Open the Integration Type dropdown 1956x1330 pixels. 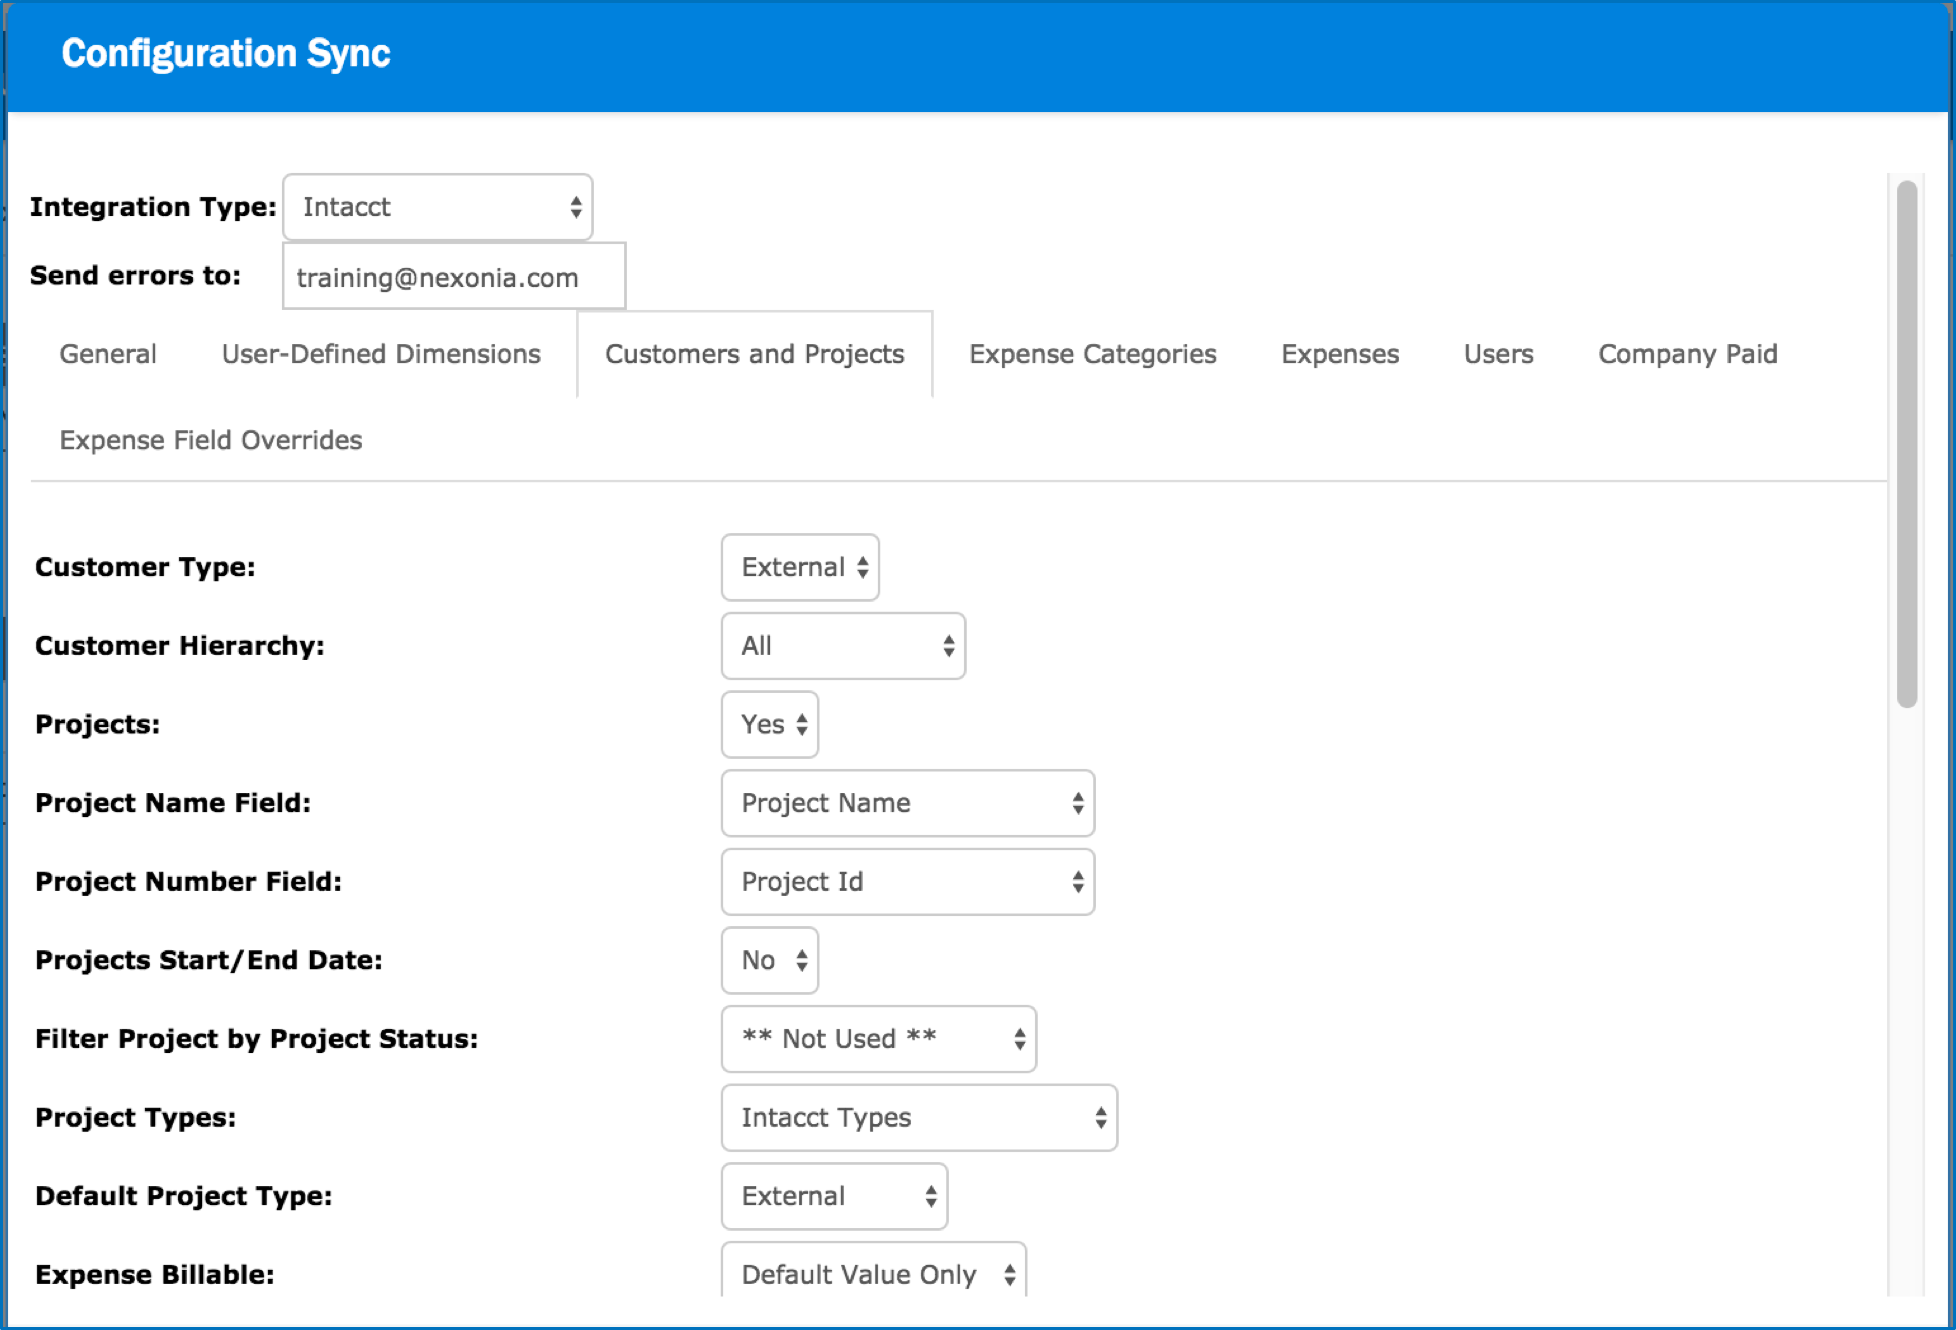click(437, 207)
